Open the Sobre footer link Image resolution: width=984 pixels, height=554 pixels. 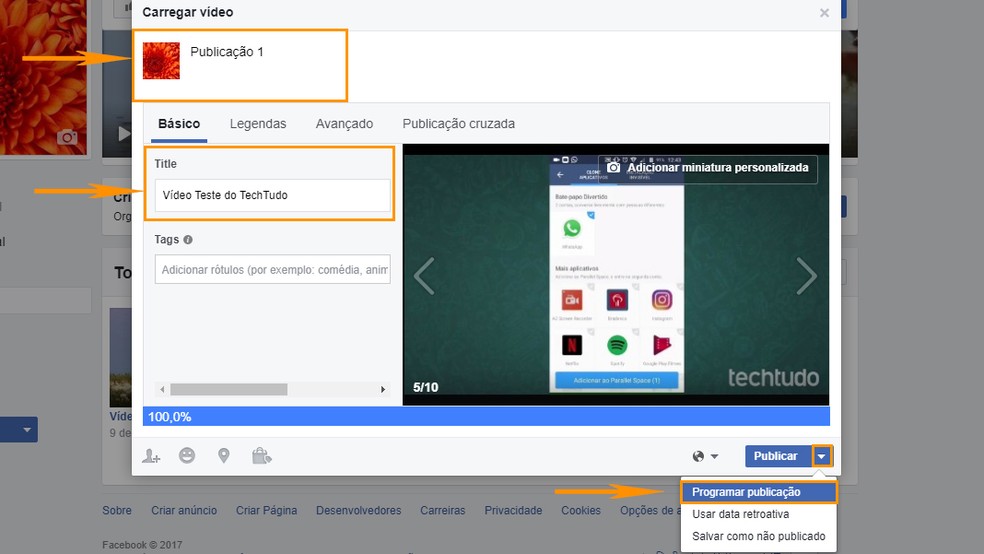click(117, 511)
